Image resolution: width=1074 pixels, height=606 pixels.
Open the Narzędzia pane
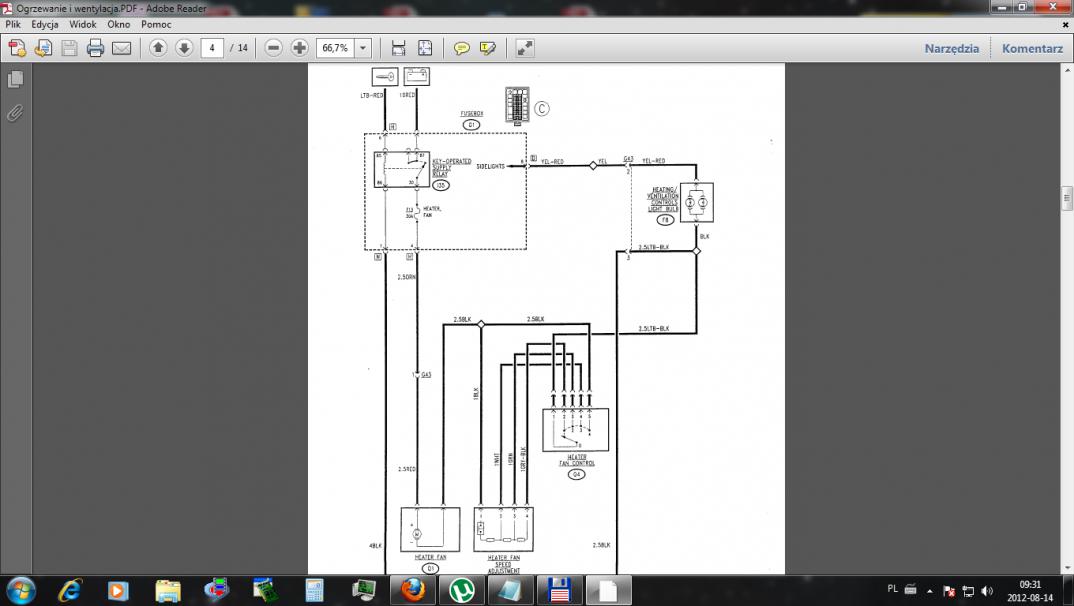951,48
